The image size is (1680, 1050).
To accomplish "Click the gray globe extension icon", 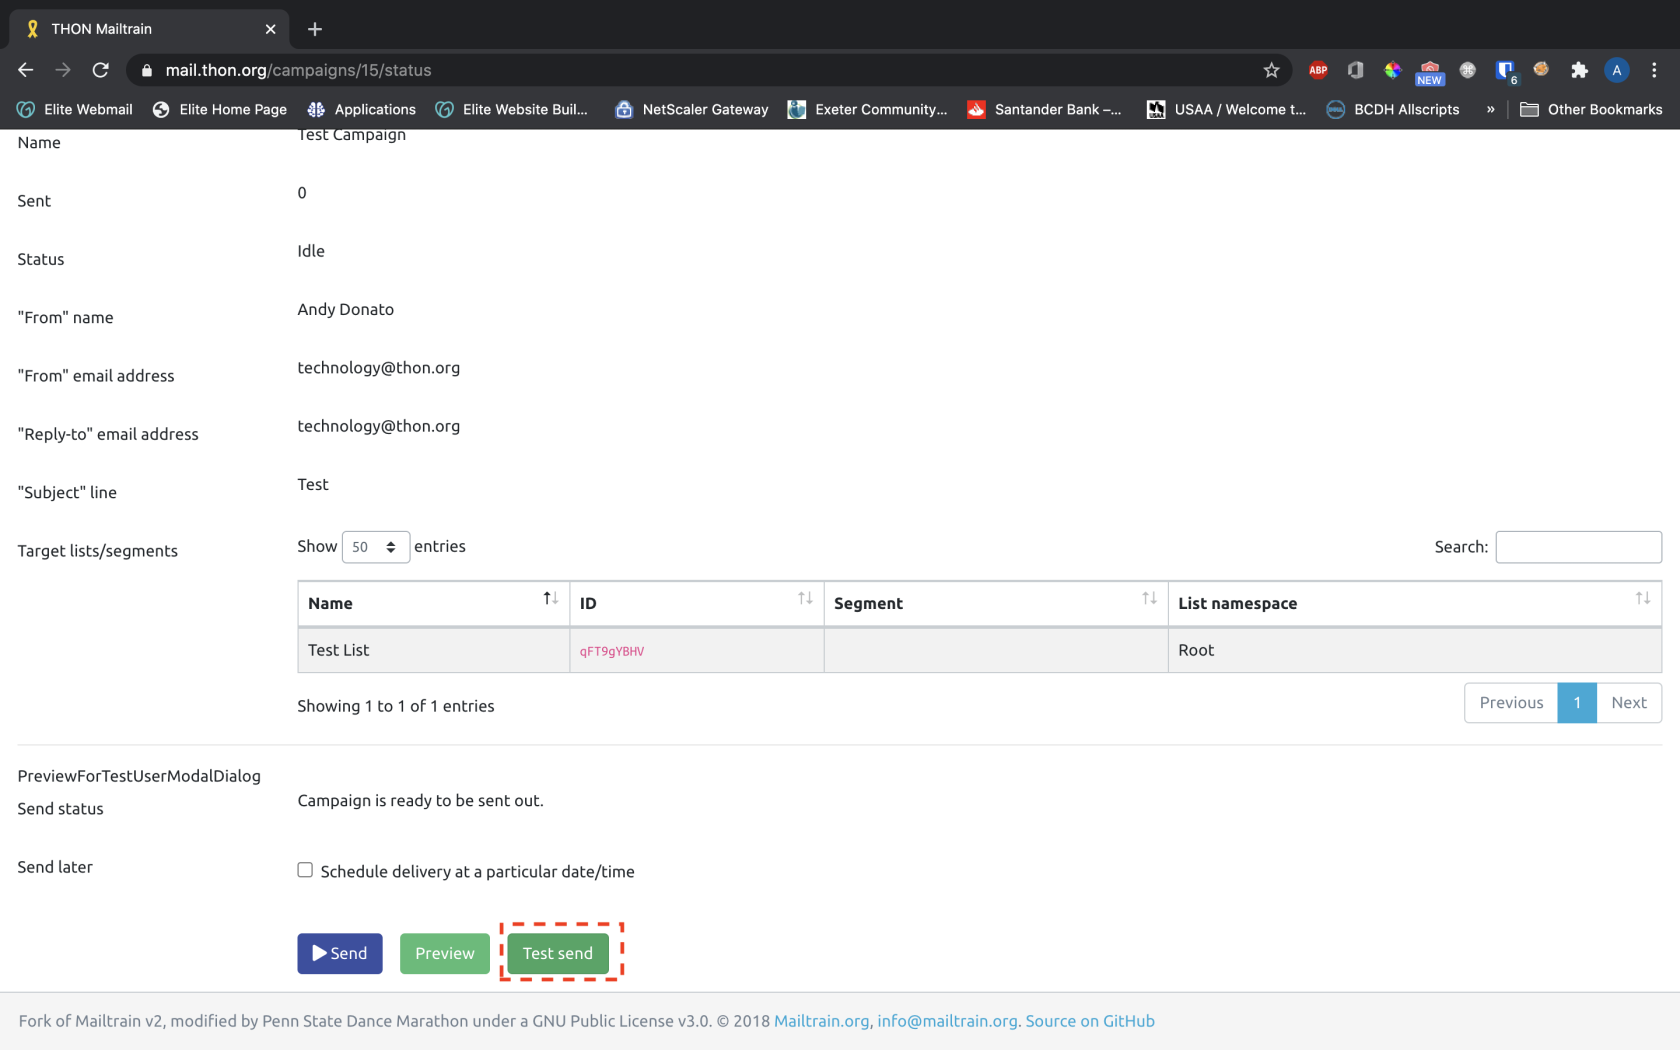I will point(1467,70).
